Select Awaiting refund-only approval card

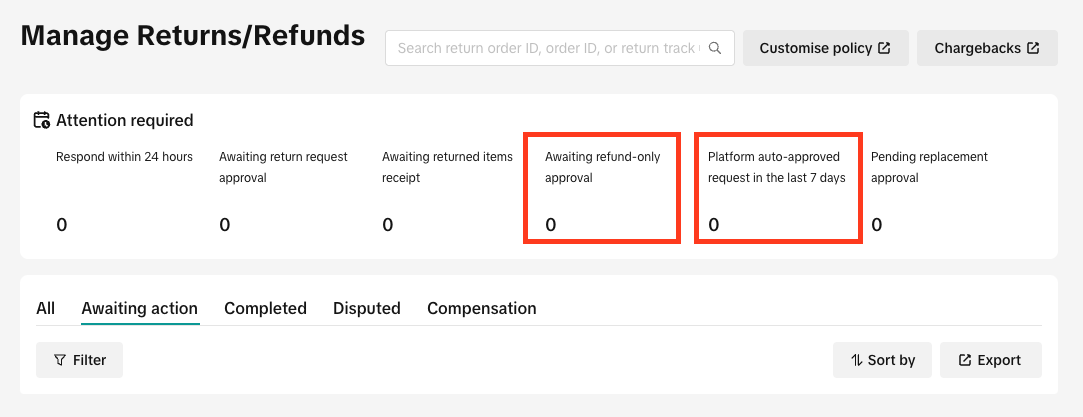602,188
